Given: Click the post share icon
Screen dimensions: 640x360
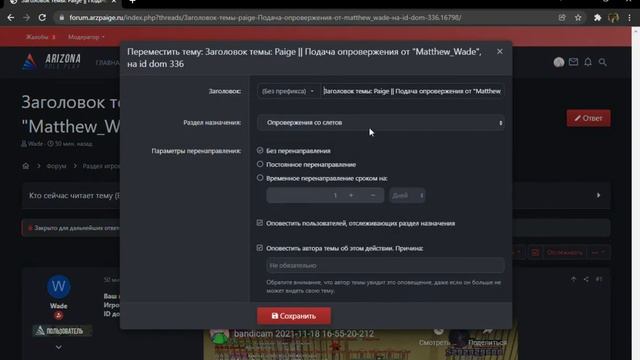Looking at the screenshot, I should pyautogui.click(x=586, y=279).
